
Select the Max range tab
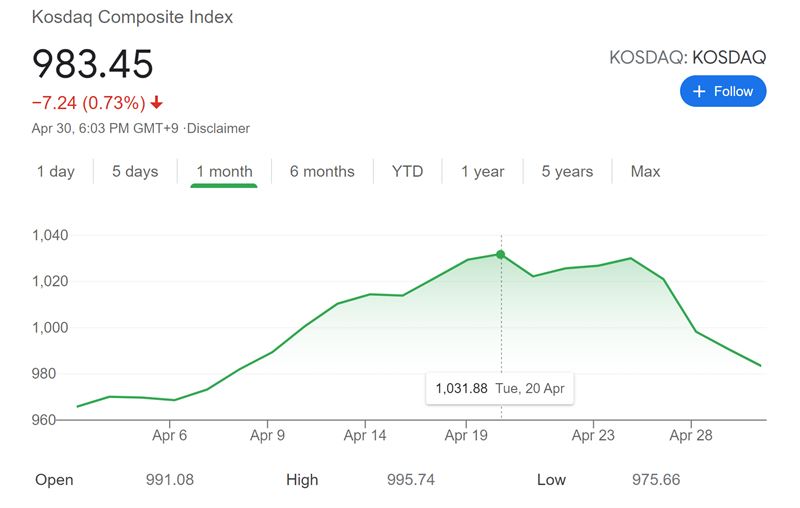(x=645, y=172)
